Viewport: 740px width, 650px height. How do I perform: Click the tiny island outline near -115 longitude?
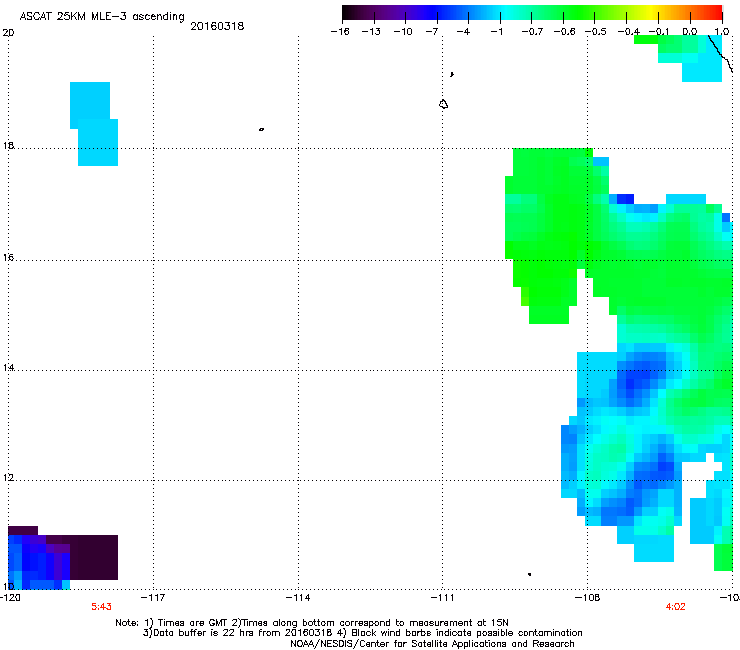[261, 129]
